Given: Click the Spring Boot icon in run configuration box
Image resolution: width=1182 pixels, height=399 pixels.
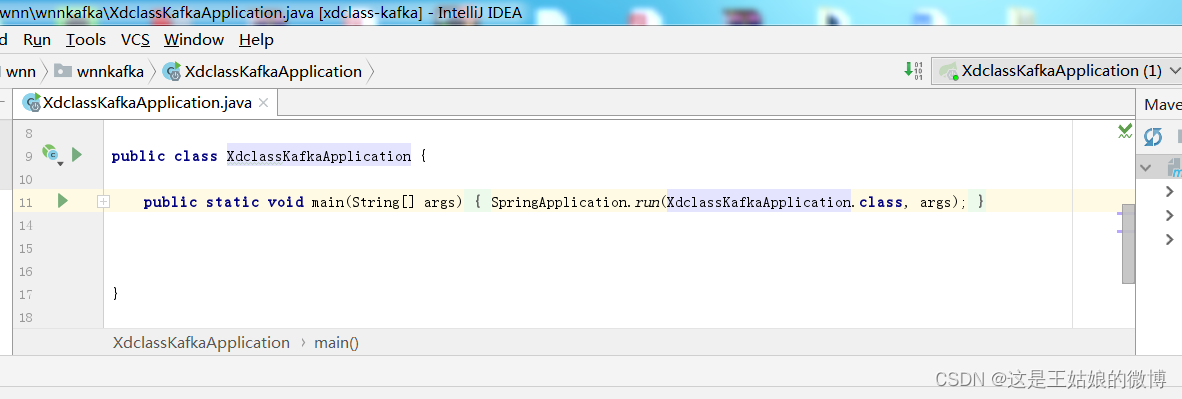Looking at the screenshot, I should coord(948,72).
